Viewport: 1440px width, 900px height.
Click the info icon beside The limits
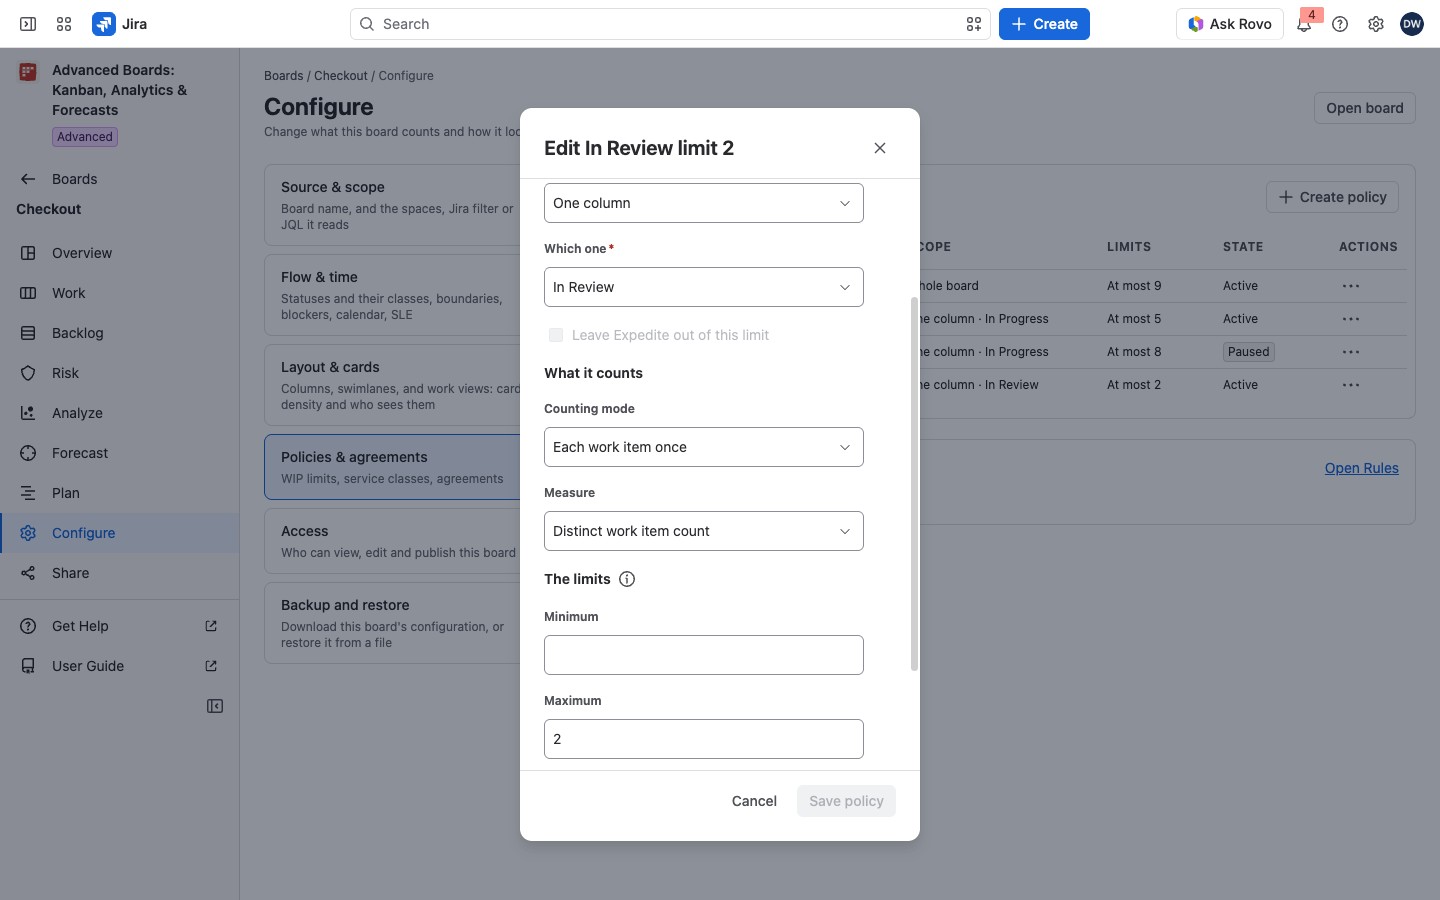[627, 579]
